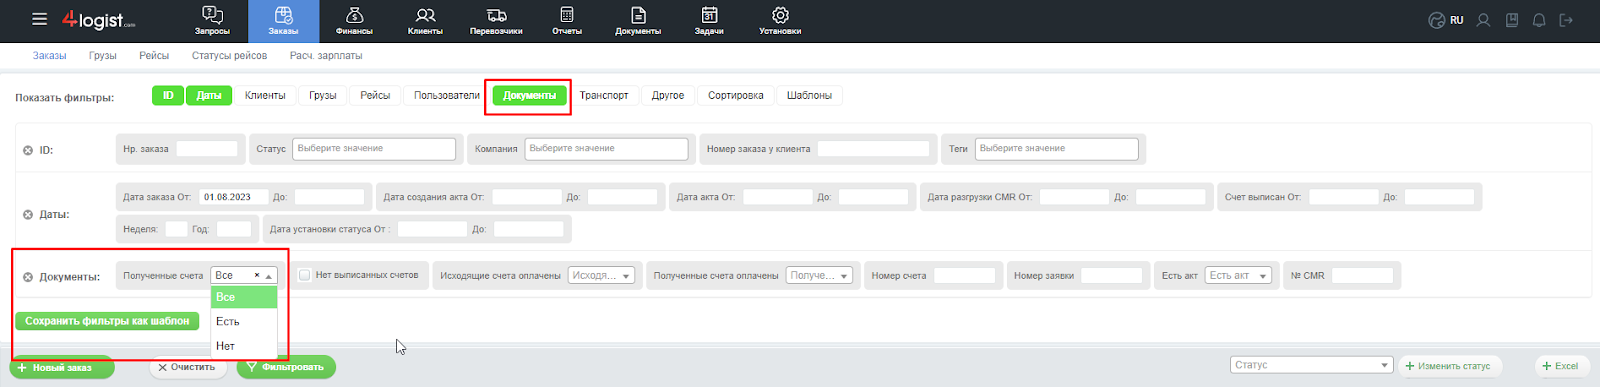Image resolution: width=1600 pixels, height=387 pixels.
Task: Open the Задачи calendar section
Action: (x=709, y=21)
